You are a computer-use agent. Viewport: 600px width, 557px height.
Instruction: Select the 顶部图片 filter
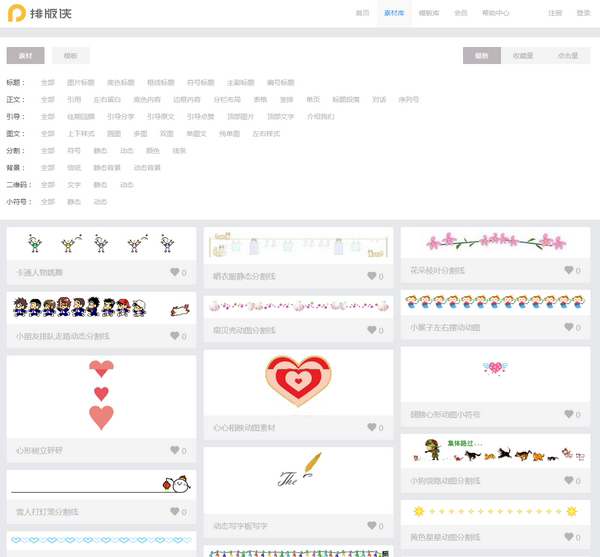[x=240, y=116]
